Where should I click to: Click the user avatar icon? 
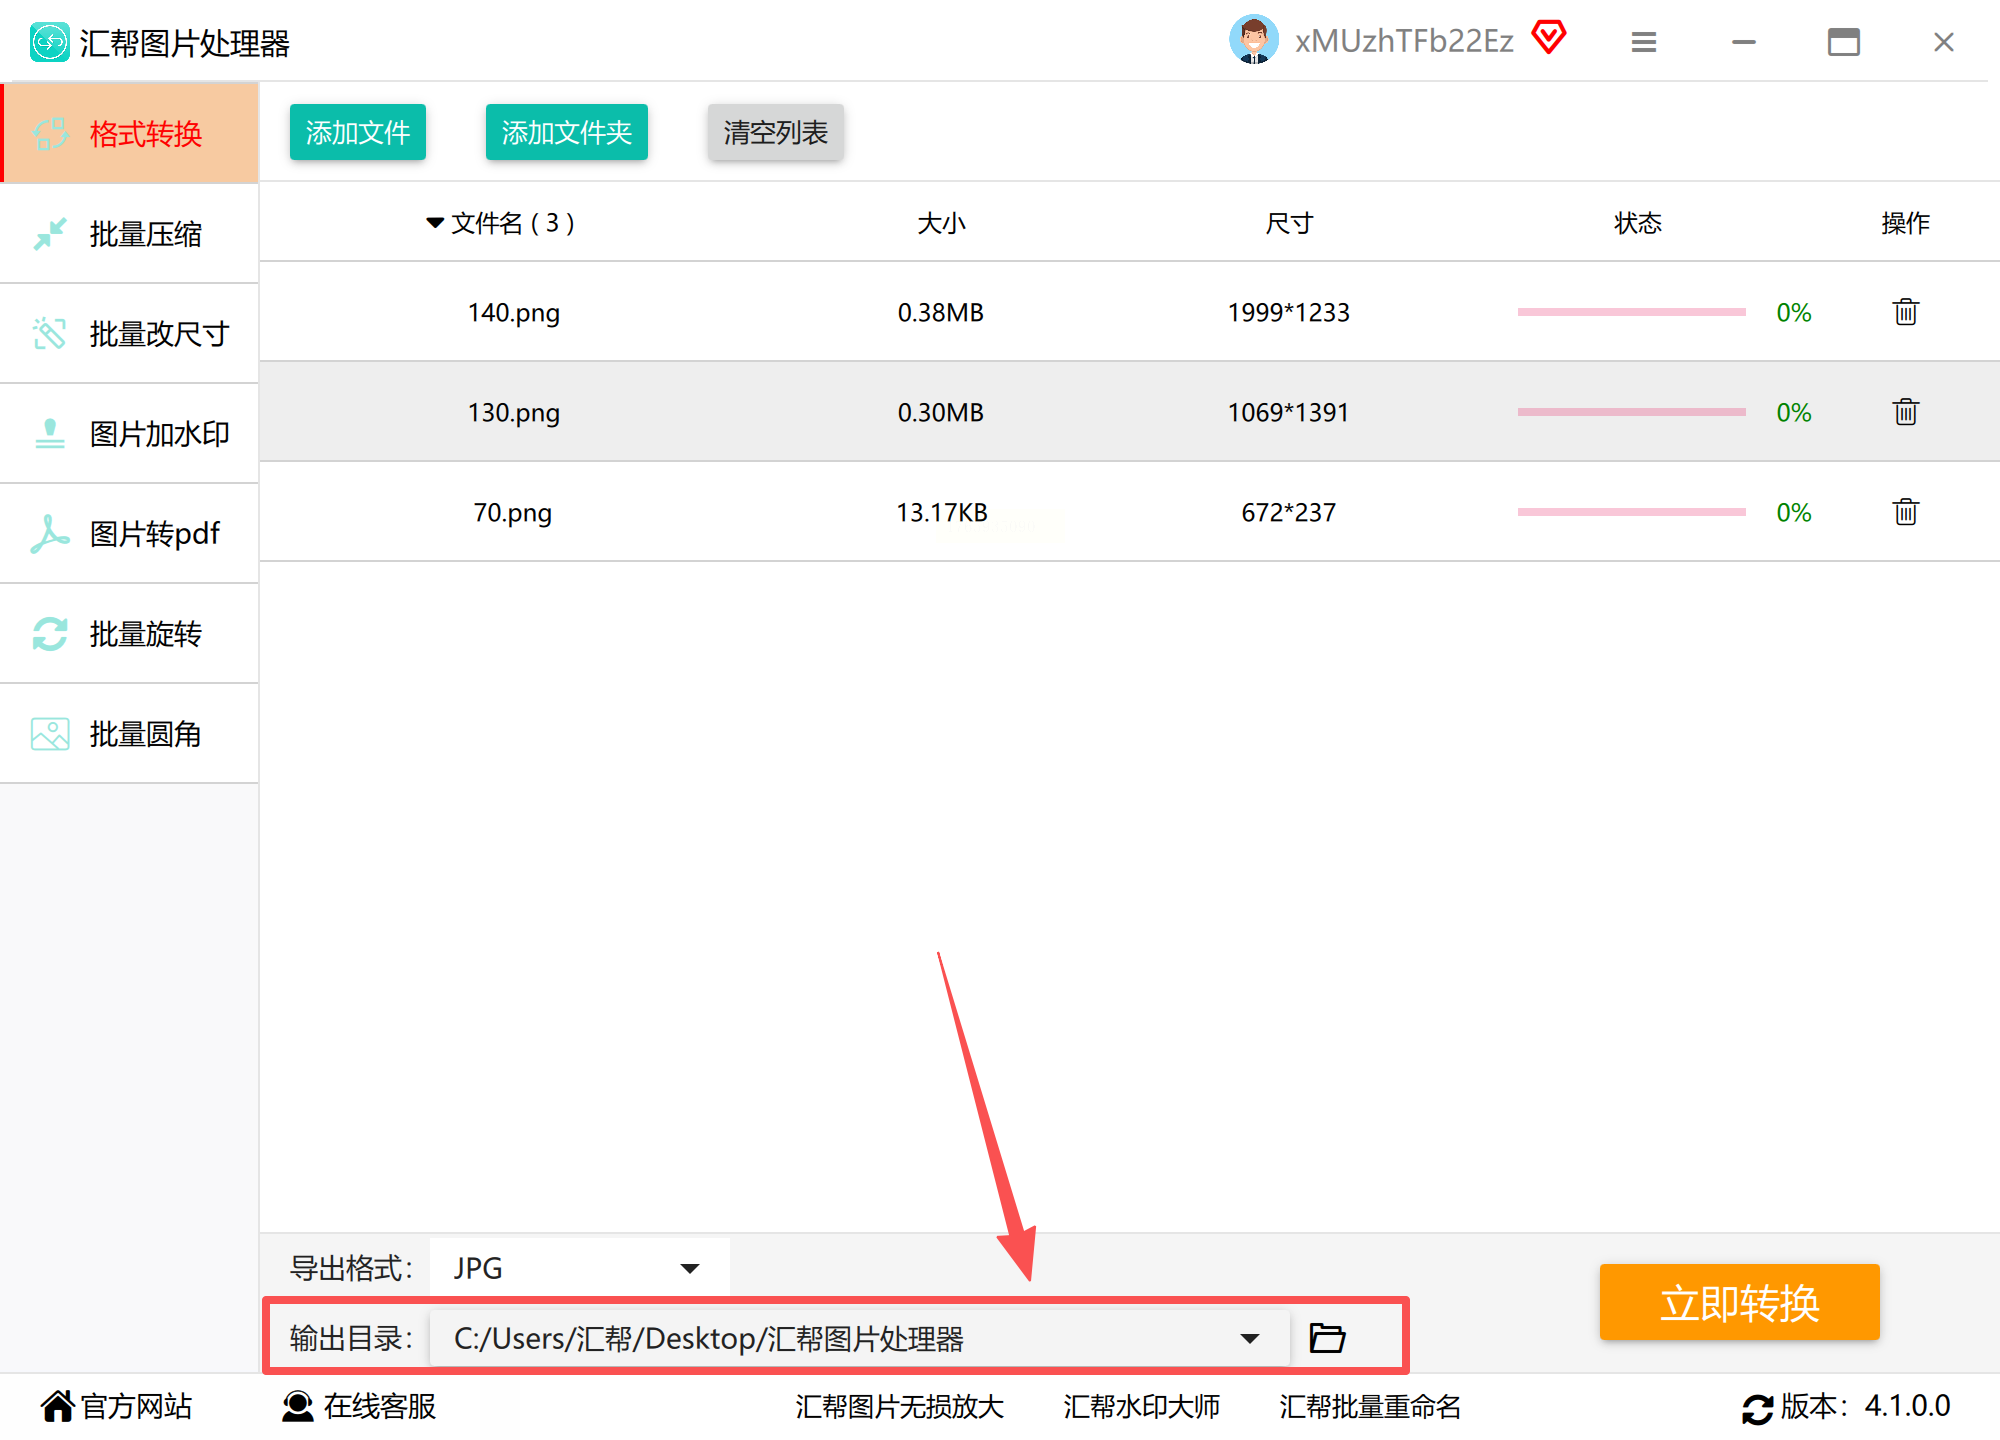[1253, 41]
